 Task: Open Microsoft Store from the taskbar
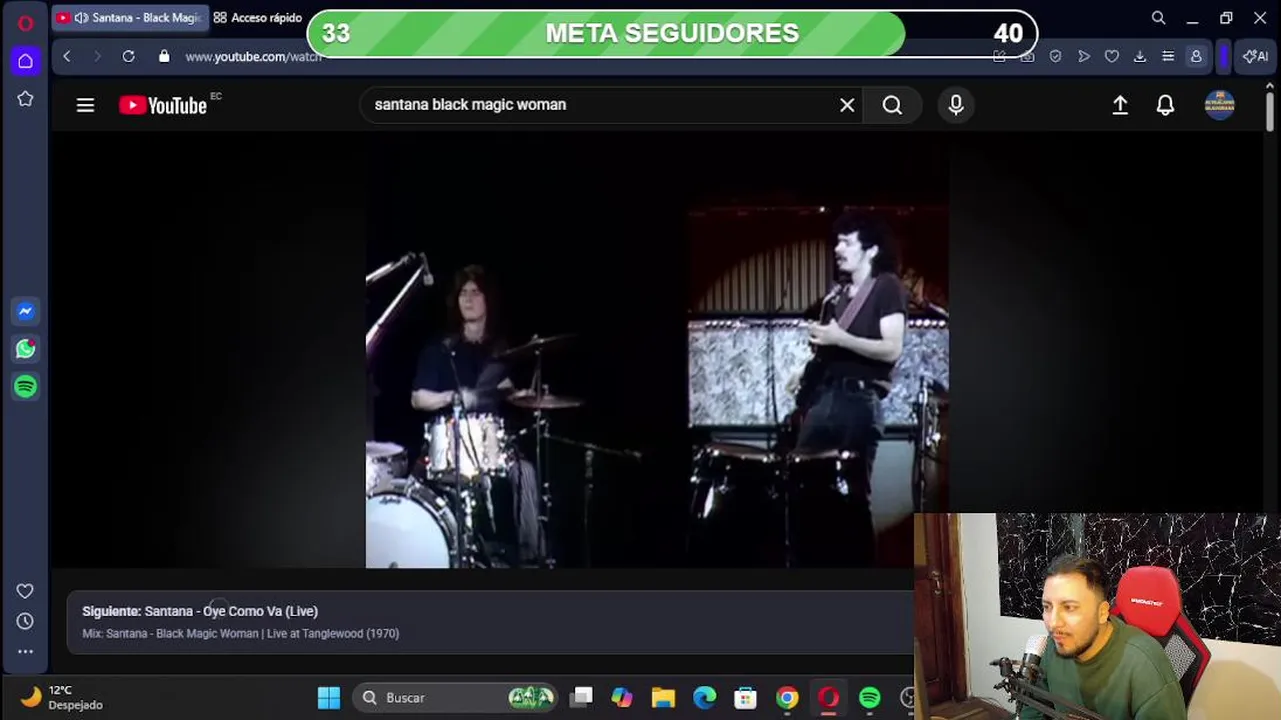(746, 698)
